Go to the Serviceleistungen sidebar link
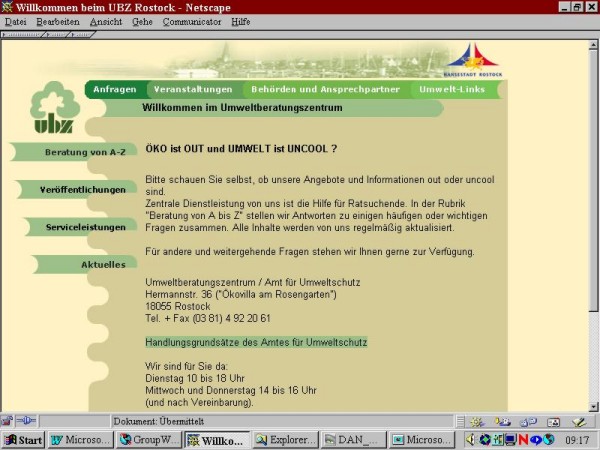600x450 pixels. click(x=85, y=227)
